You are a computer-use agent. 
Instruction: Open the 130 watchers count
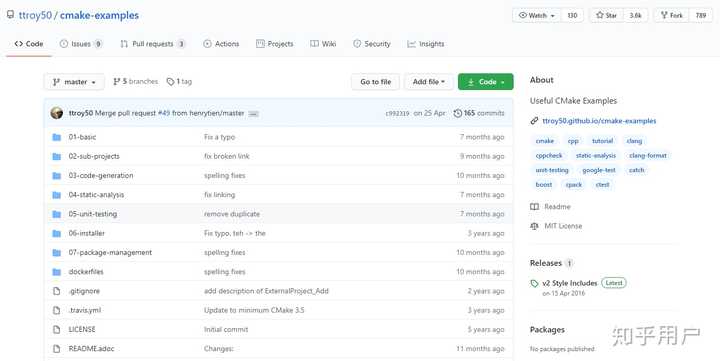573,15
